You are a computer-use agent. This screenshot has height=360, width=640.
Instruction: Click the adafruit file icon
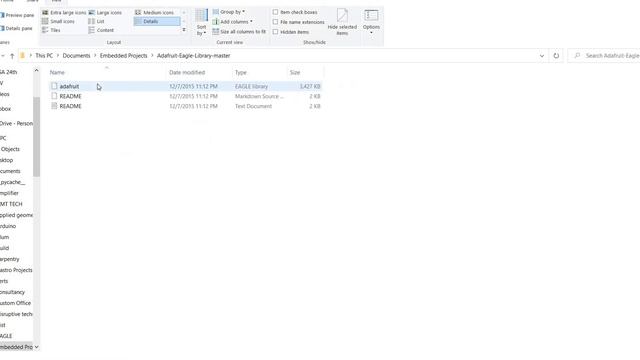pos(54,86)
